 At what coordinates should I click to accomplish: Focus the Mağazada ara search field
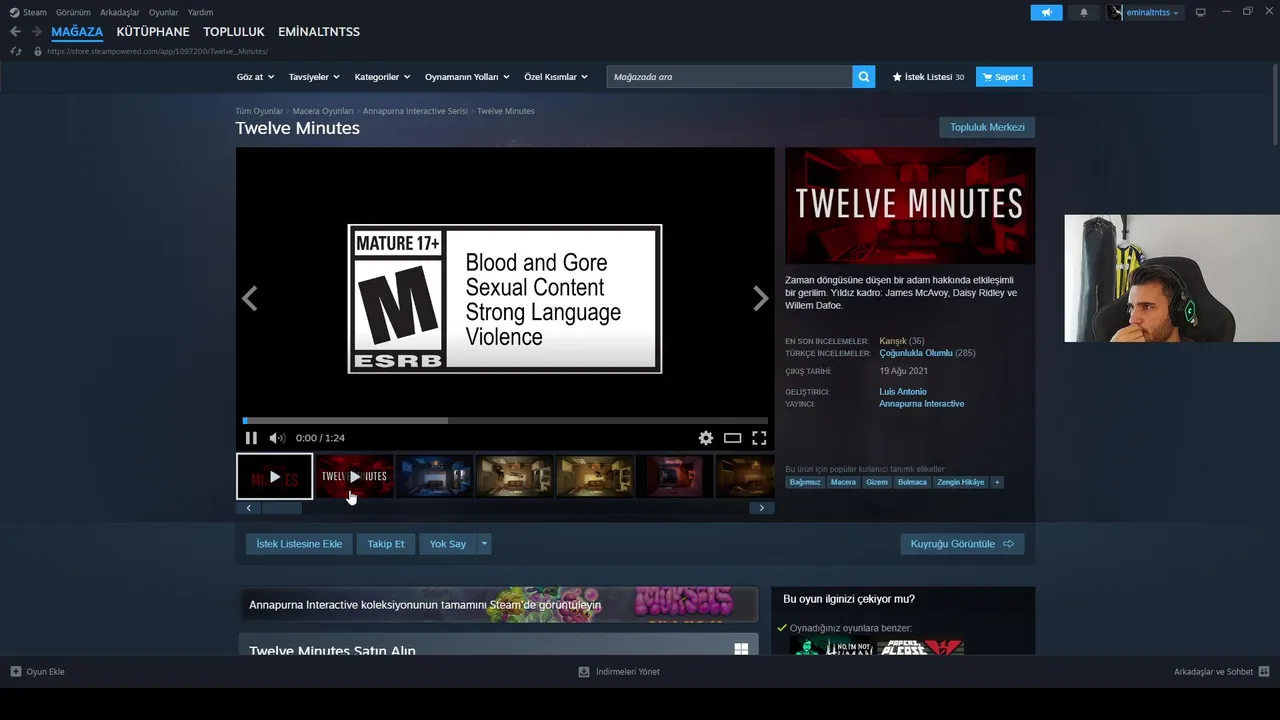pyautogui.click(x=729, y=77)
